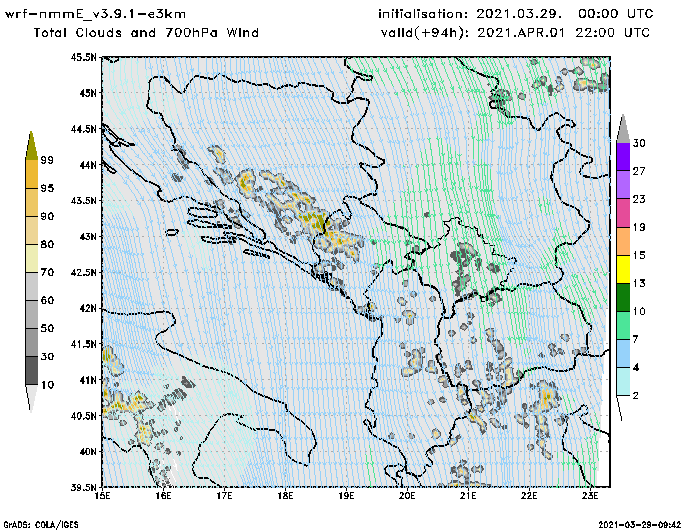The image size is (700, 530).
Task: Click the 45.5N latitude label
Action: pos(83,57)
